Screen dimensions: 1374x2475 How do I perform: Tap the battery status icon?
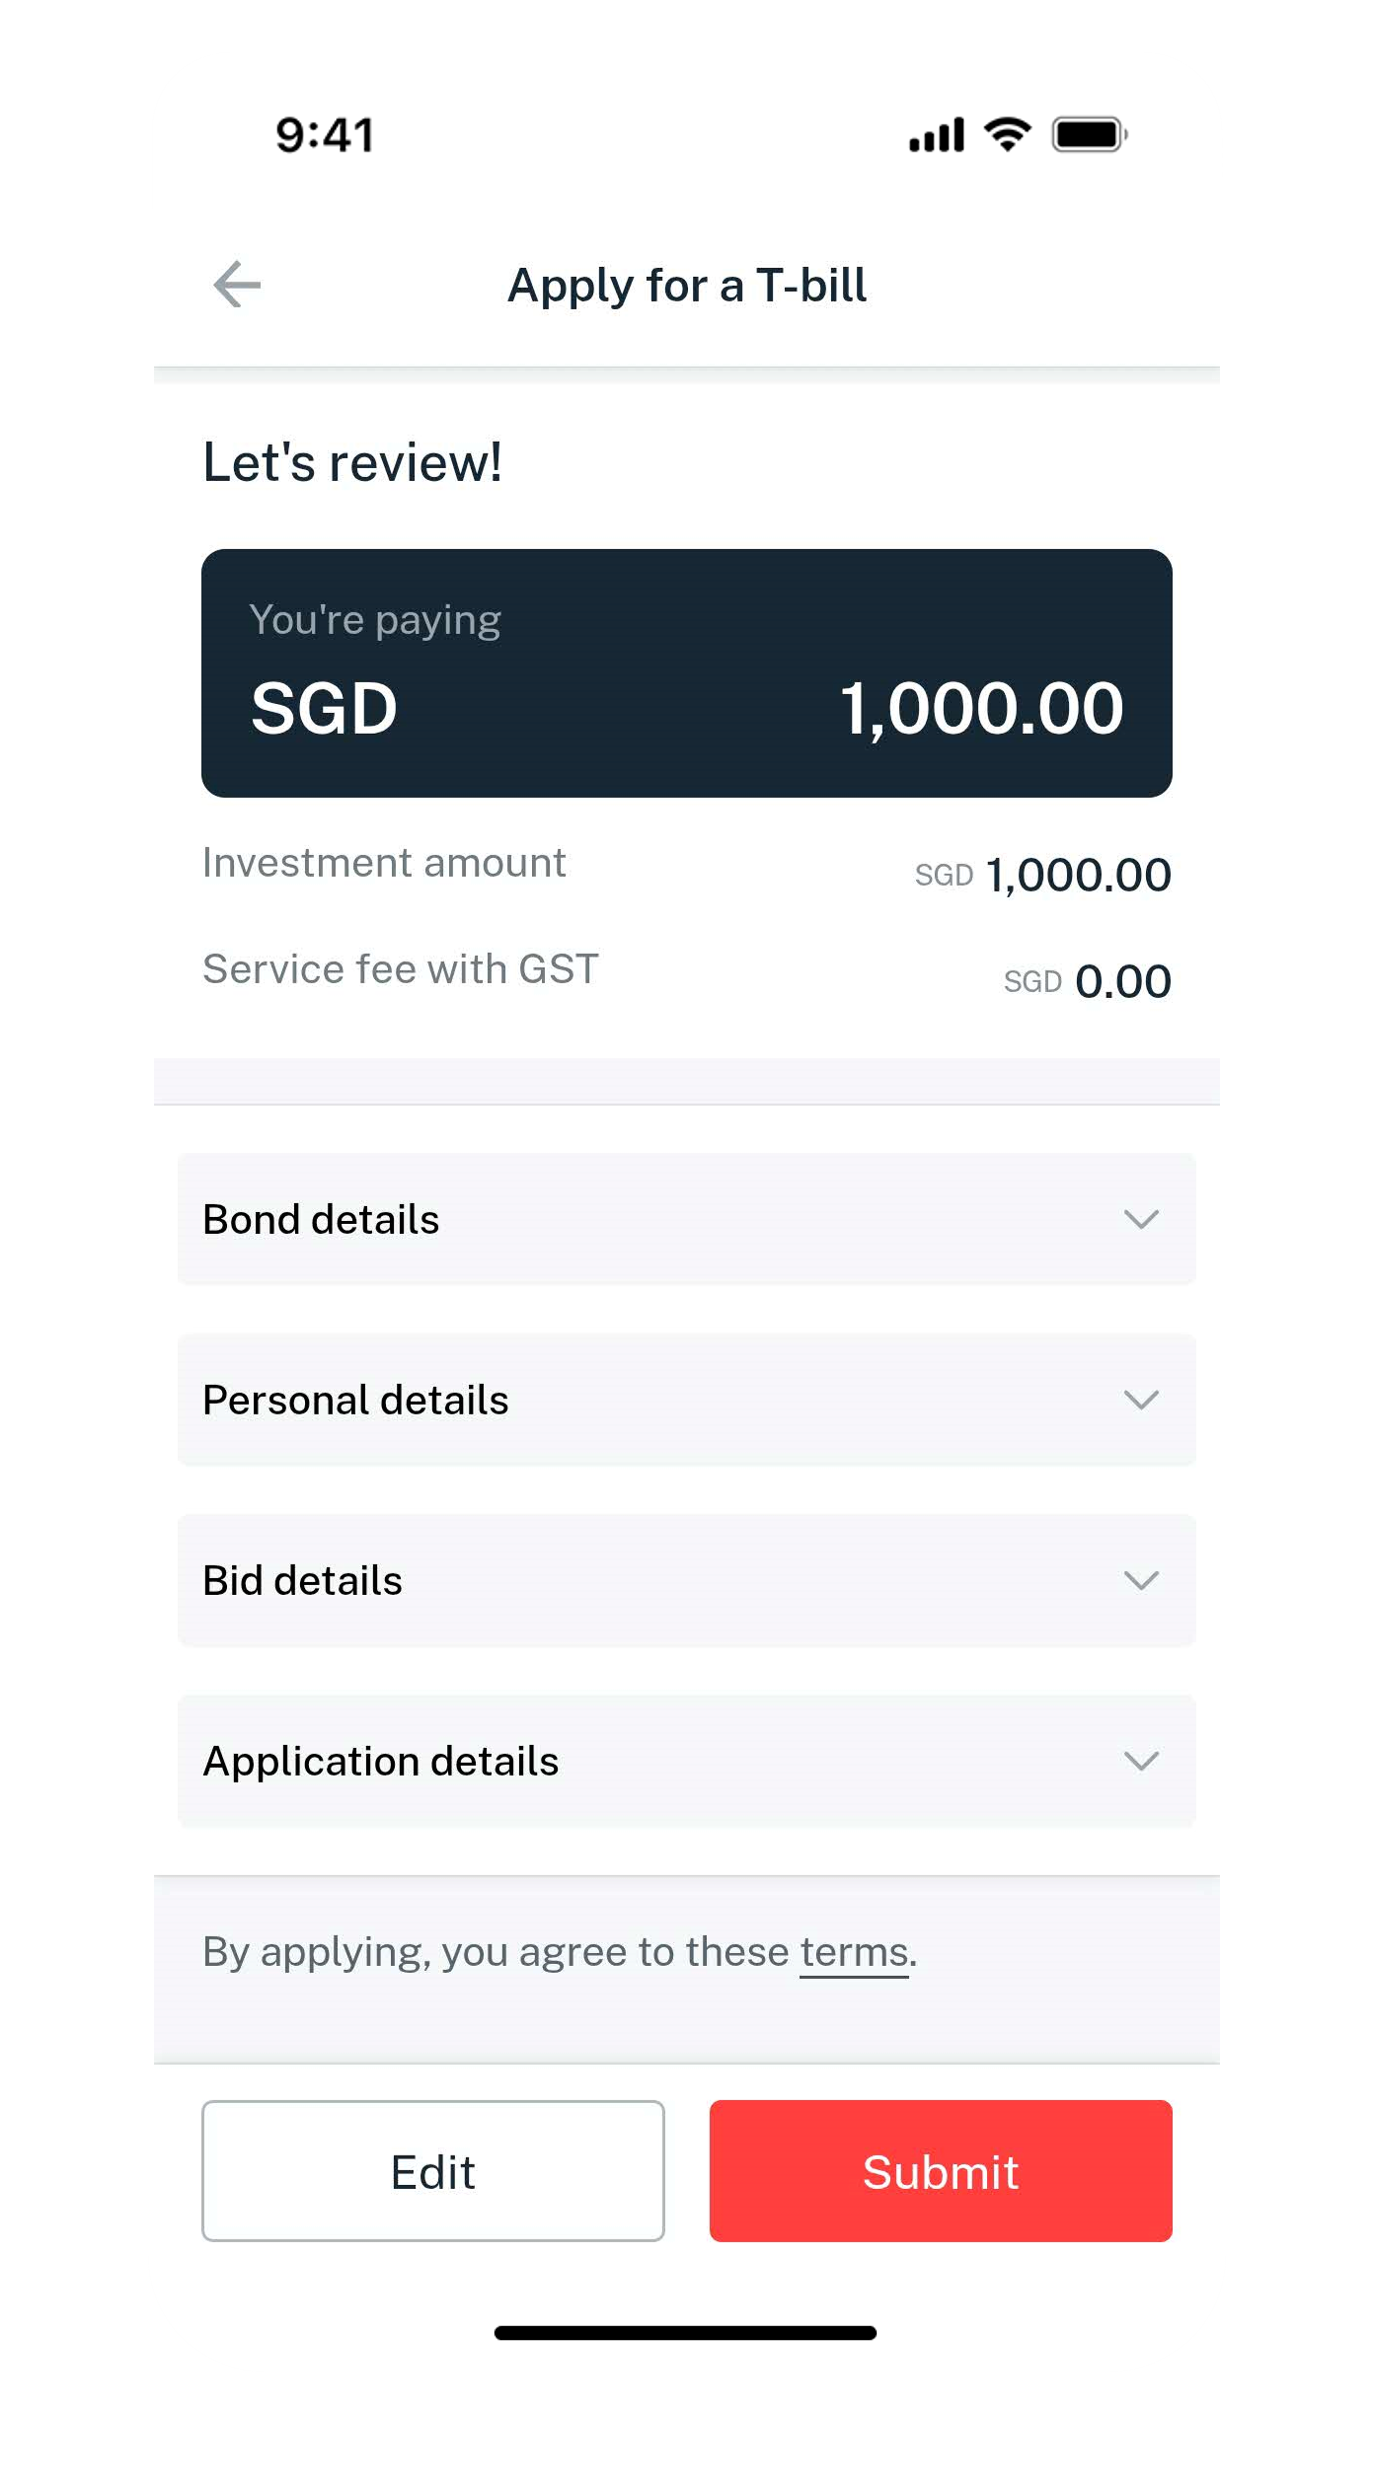click(x=1089, y=135)
